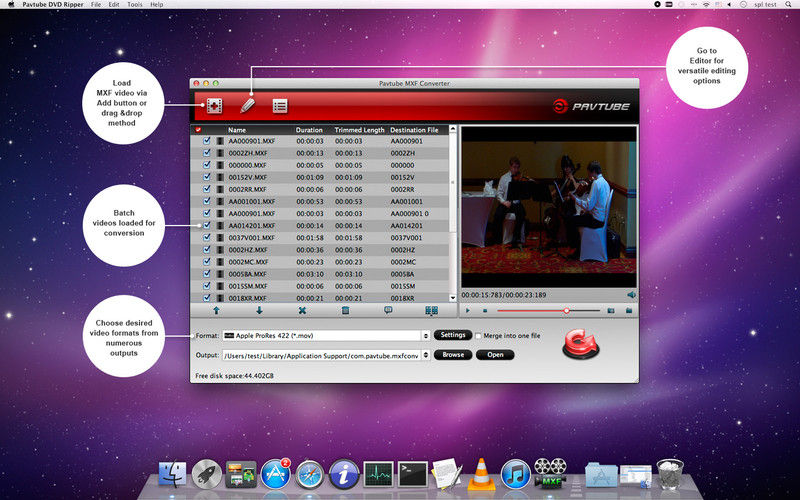Uncheck the 0002RR.MXF checkbox
Image resolution: width=800 pixels, height=500 pixels.
207,189
